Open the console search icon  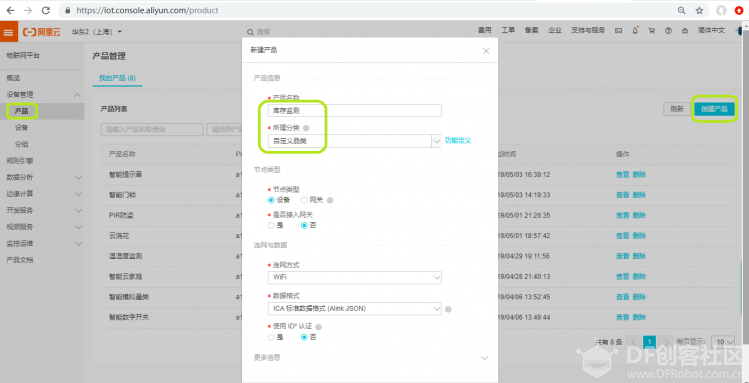(x=251, y=32)
